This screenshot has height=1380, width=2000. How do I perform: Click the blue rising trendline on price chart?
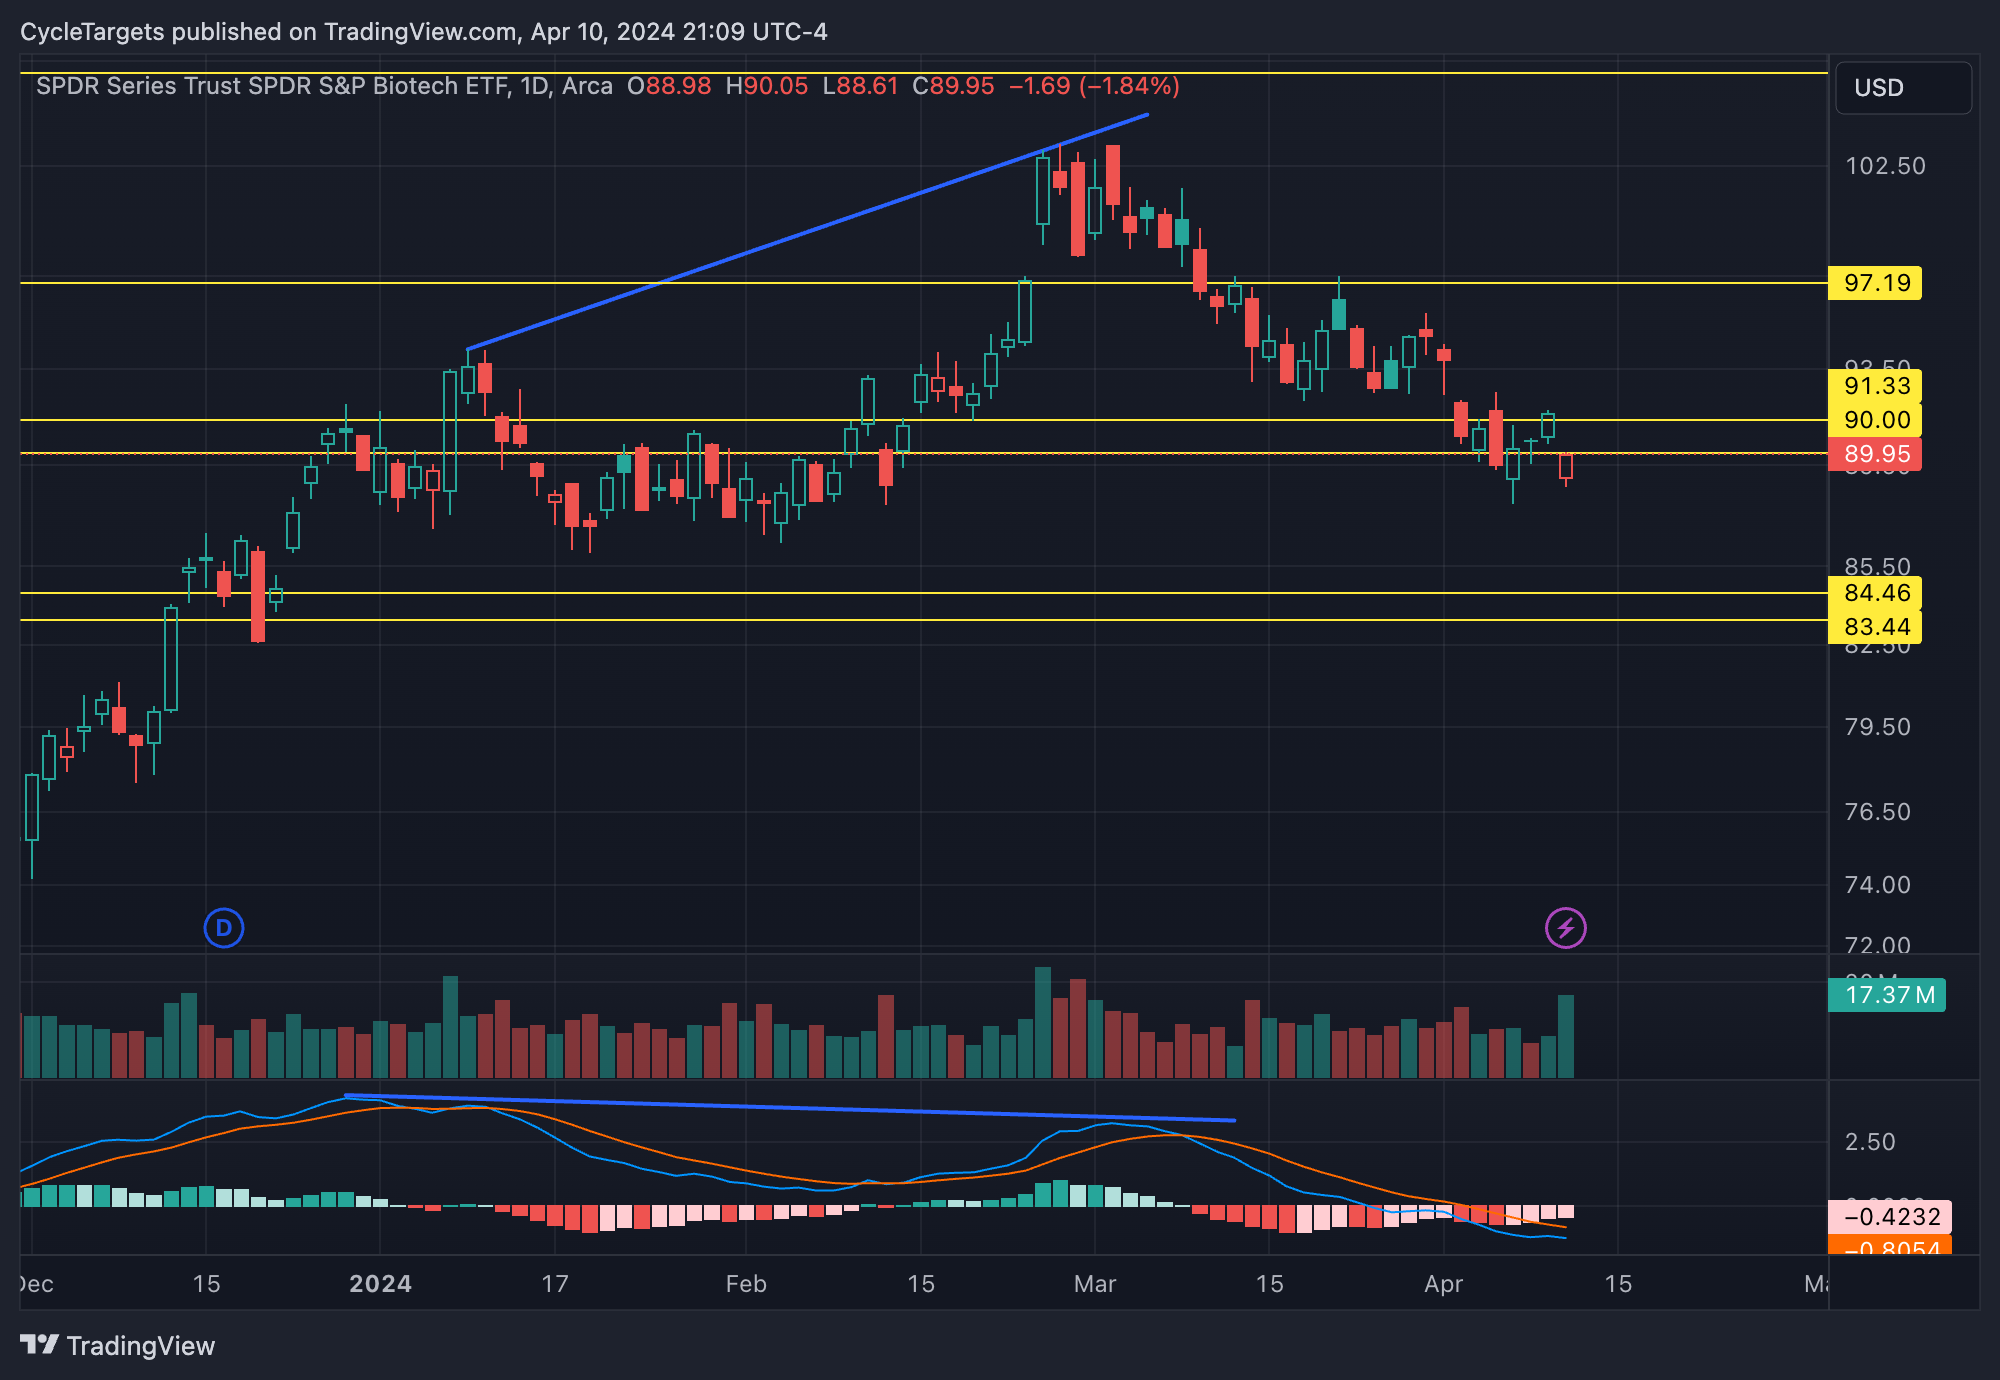tap(808, 232)
